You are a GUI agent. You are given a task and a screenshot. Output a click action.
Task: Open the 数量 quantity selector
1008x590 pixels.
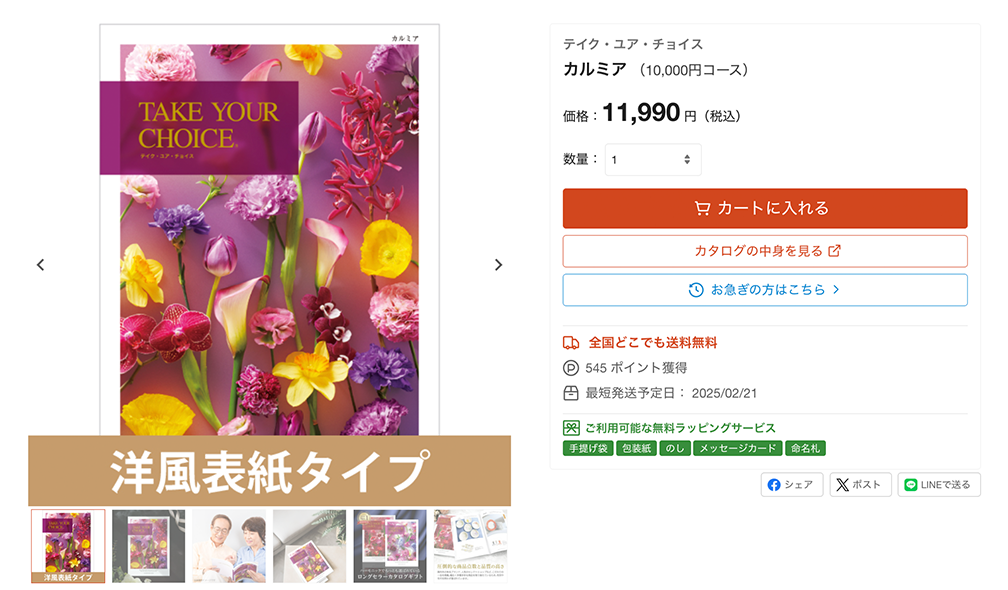click(x=652, y=159)
